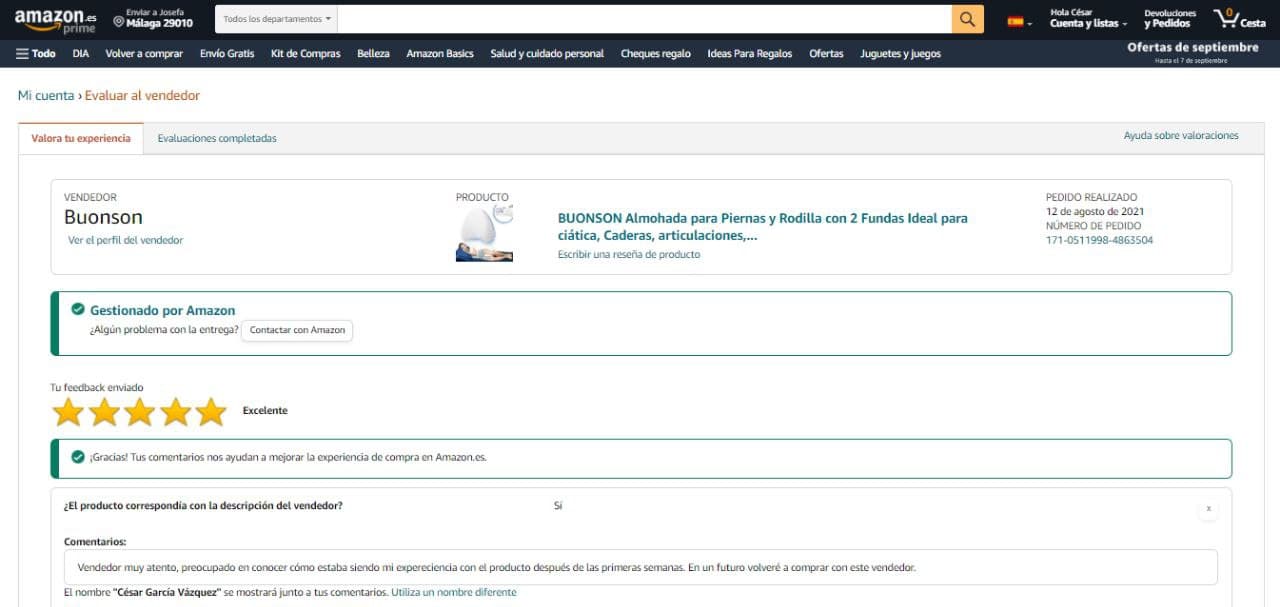Click the Comentarios text box

[640, 567]
